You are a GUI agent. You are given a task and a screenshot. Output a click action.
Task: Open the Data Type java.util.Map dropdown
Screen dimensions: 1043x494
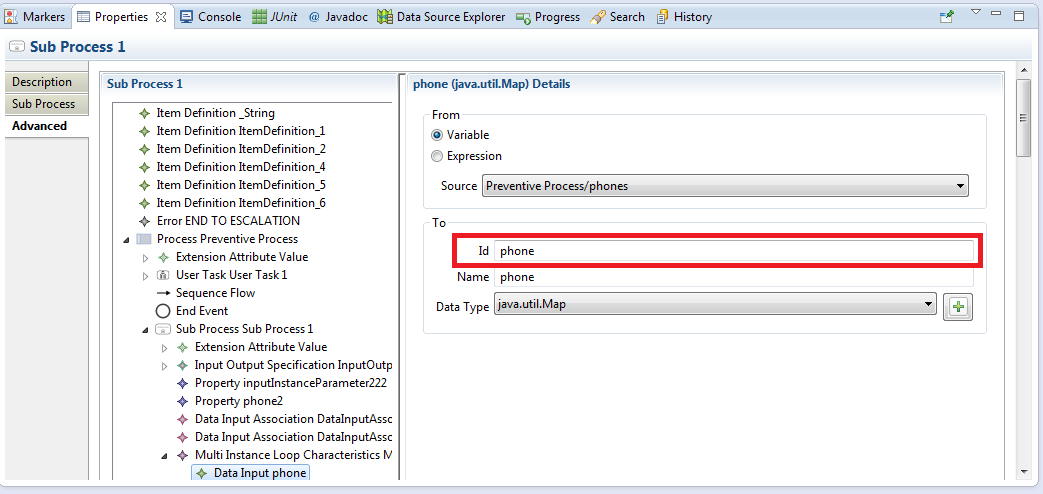[715, 305]
